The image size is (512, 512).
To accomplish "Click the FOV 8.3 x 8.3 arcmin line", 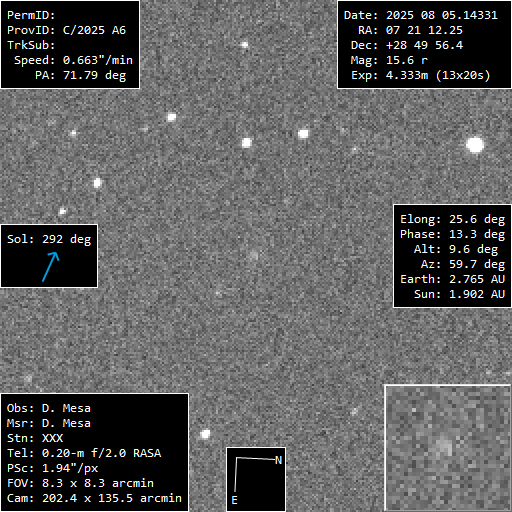I will pos(80,483).
